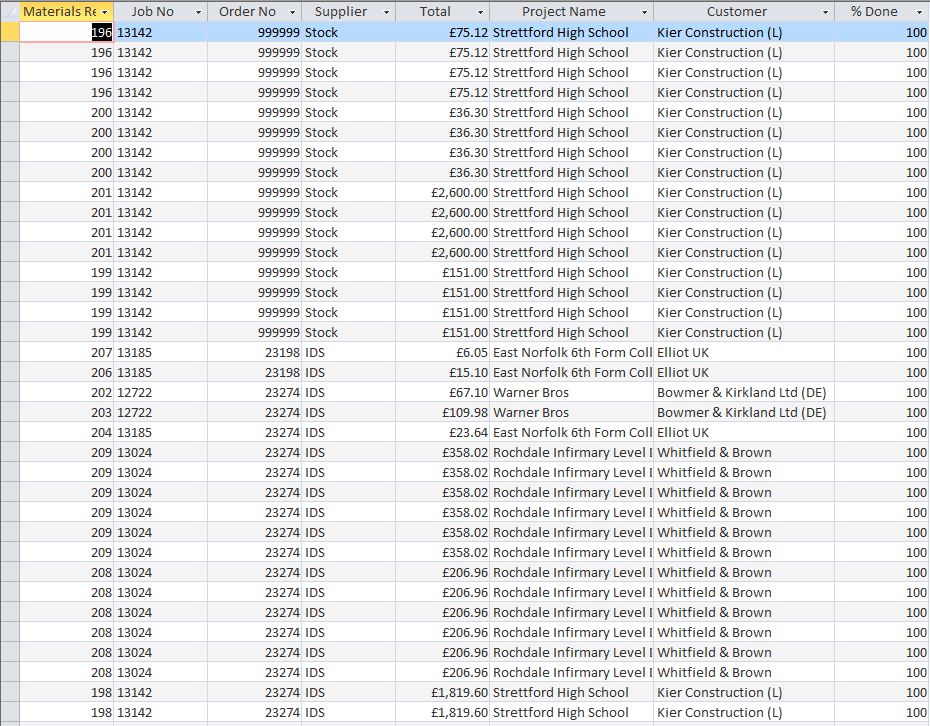Screen dimensions: 930x726
Task: Click the row selector for record 207
Action: (x=9, y=352)
